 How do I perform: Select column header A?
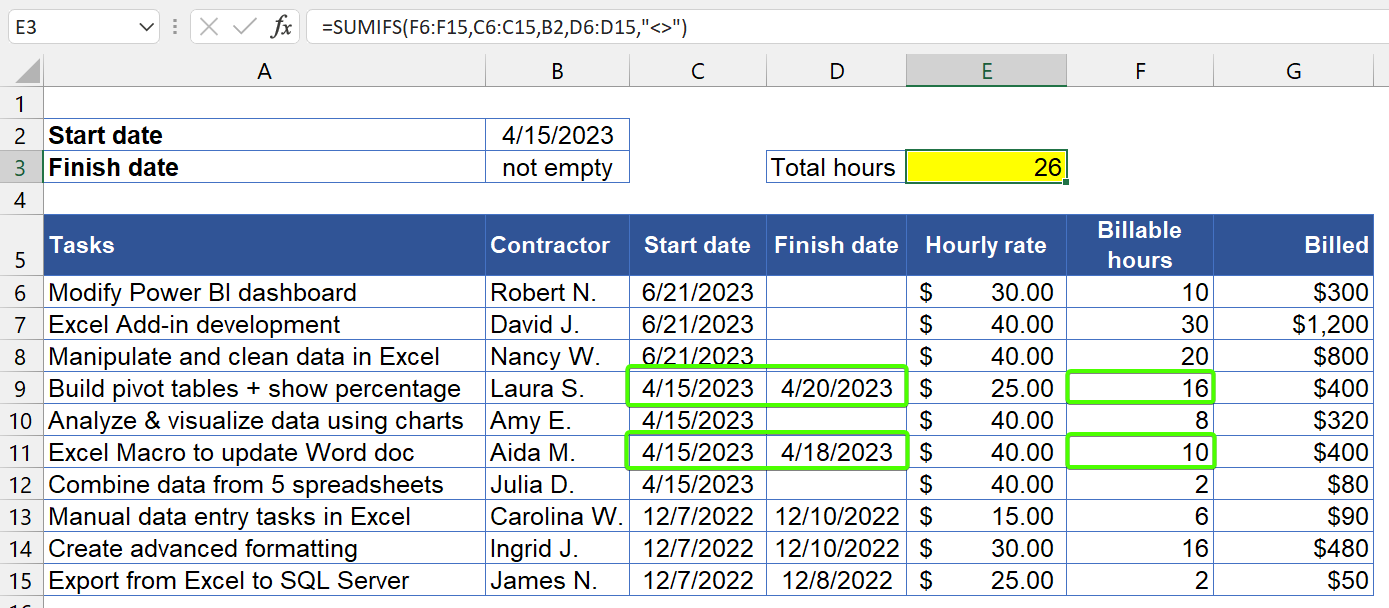point(264,70)
